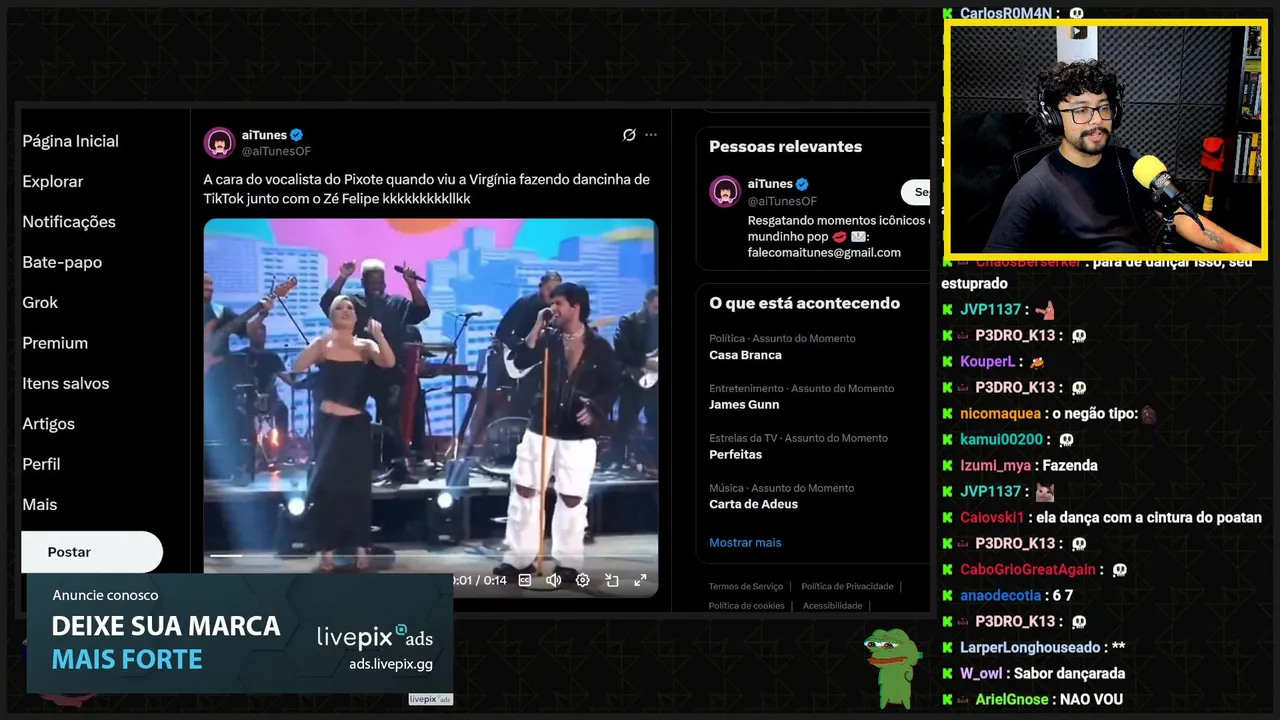This screenshot has height=720, width=1280.
Task: Open Notificações in the sidebar
Action: (x=69, y=222)
